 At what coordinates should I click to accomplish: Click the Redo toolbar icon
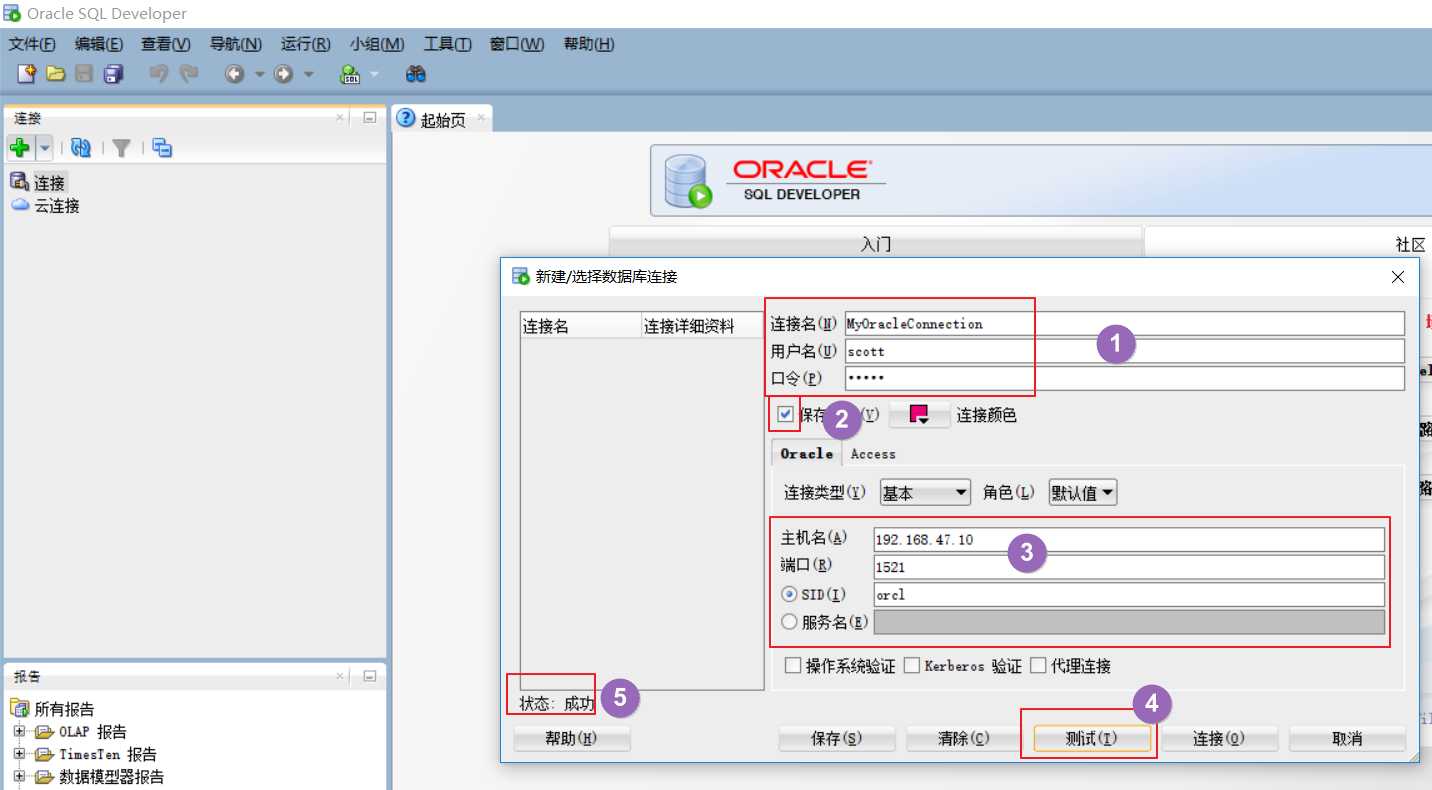pos(188,73)
